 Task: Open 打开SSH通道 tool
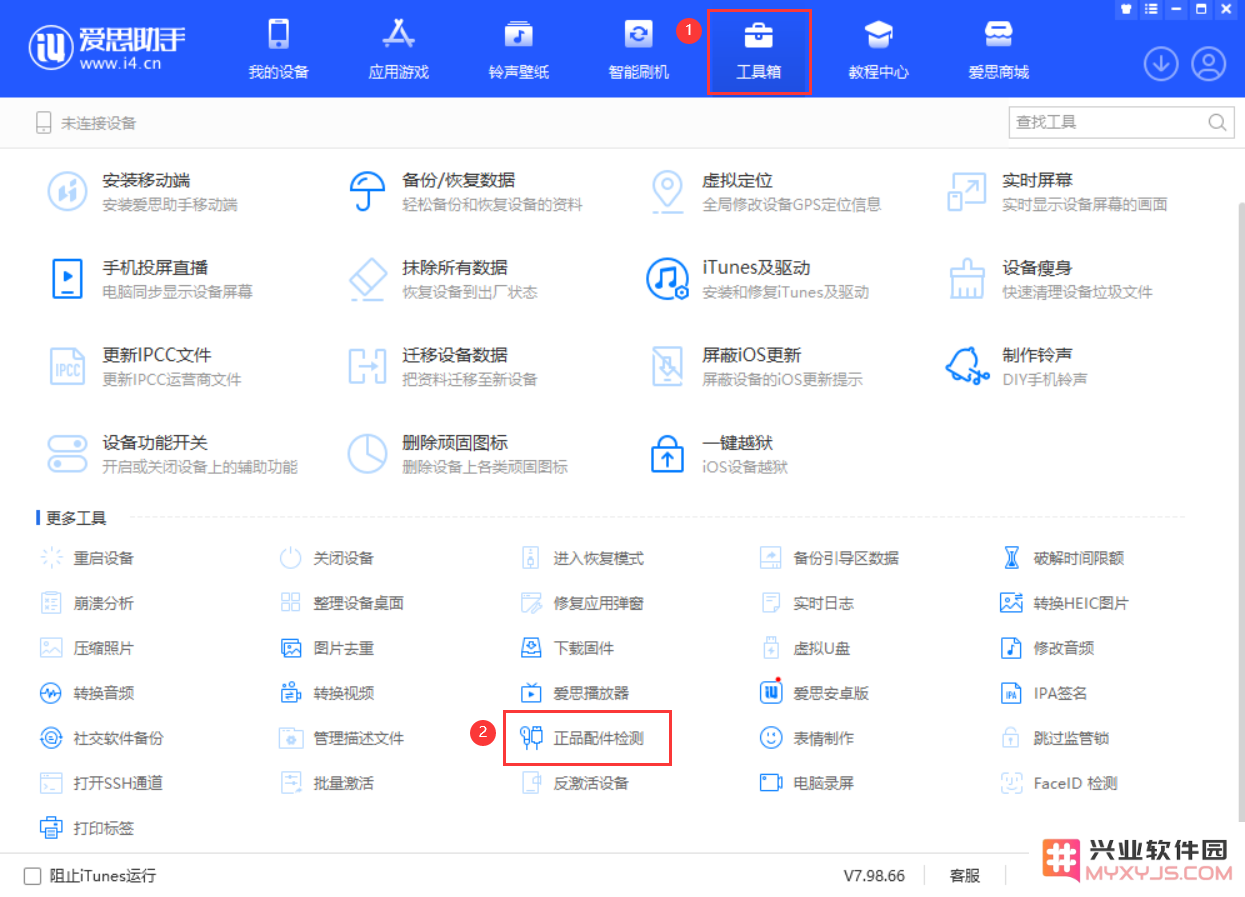coord(101,783)
